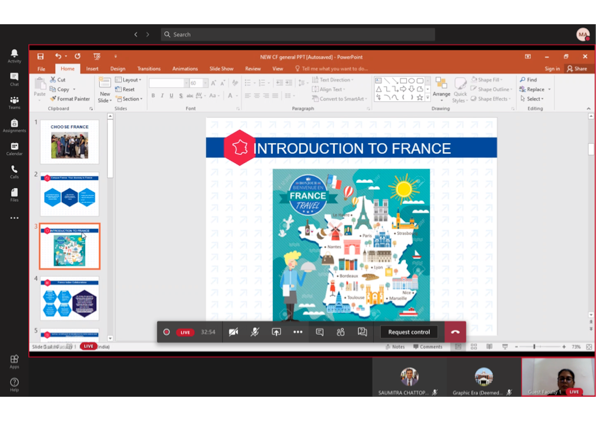The height and width of the screenshot is (421, 596).
Task: Click Tell me what you want to do
Action: coord(331,69)
